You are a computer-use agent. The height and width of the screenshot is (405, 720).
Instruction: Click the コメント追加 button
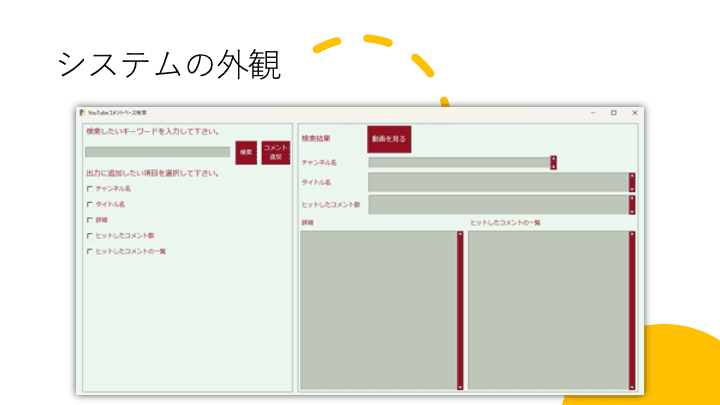click(276, 152)
